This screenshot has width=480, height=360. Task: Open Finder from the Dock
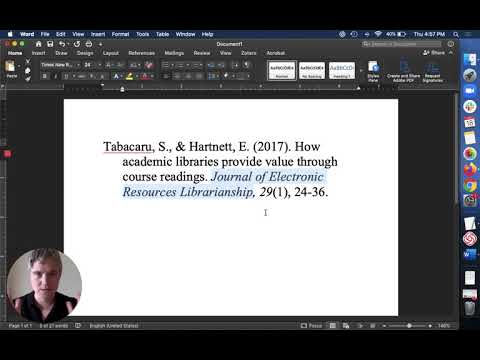(x=470, y=60)
